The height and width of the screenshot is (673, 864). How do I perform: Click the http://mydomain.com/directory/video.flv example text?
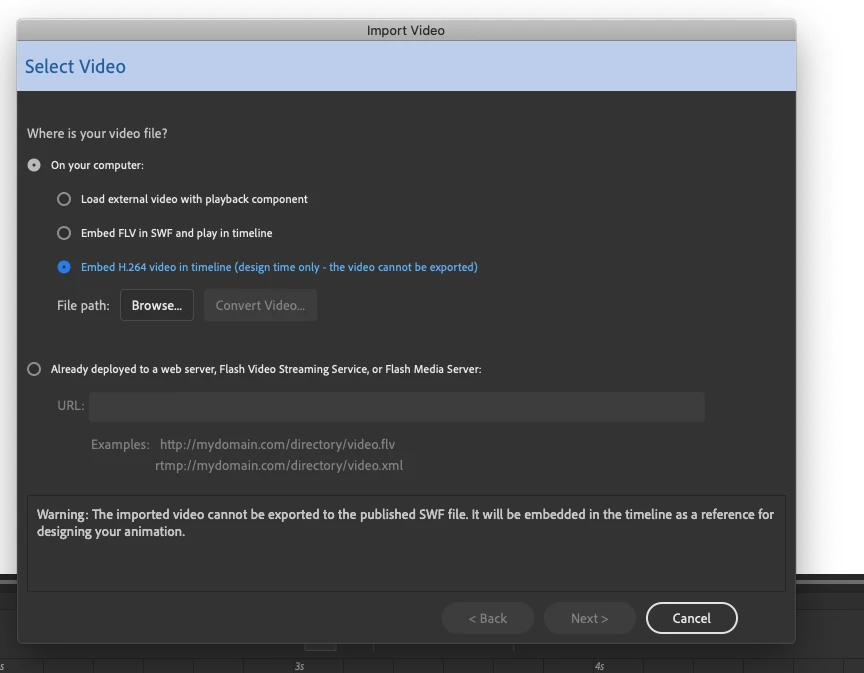278,444
